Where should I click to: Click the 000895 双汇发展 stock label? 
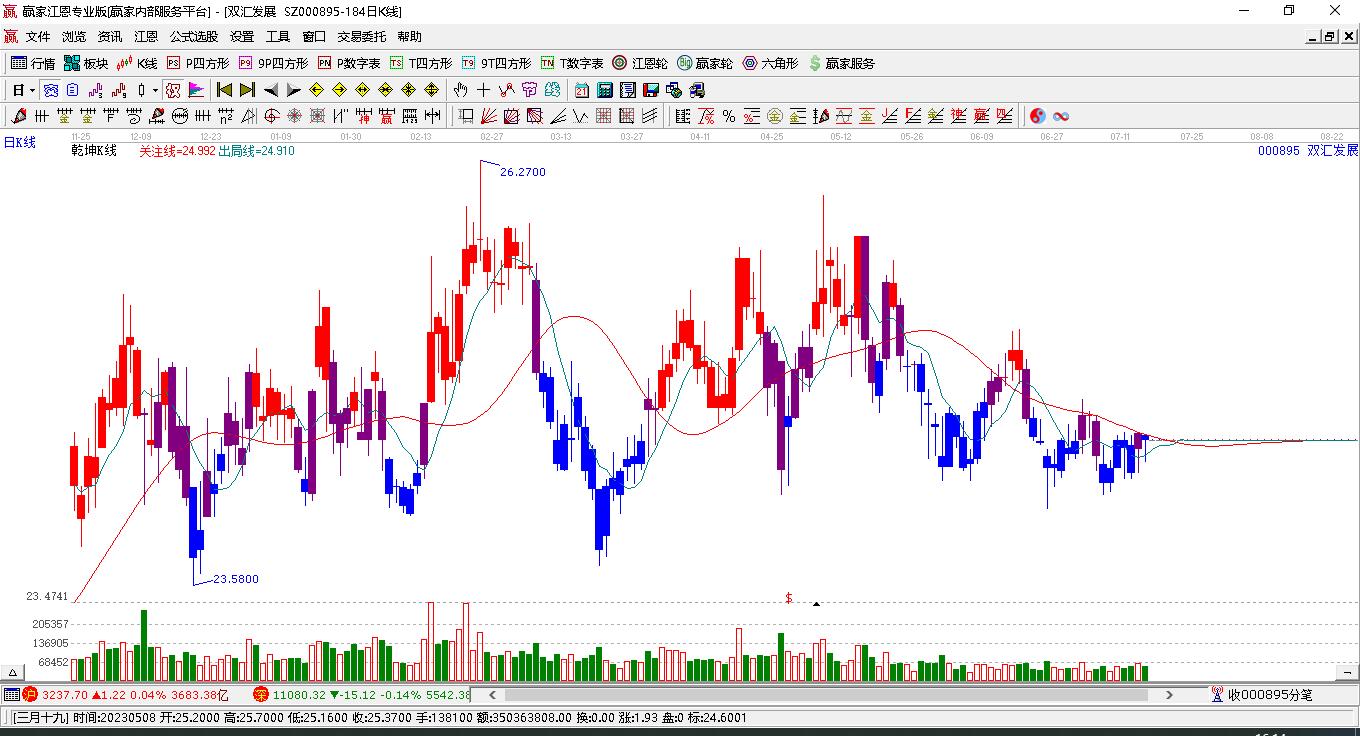(x=1308, y=151)
